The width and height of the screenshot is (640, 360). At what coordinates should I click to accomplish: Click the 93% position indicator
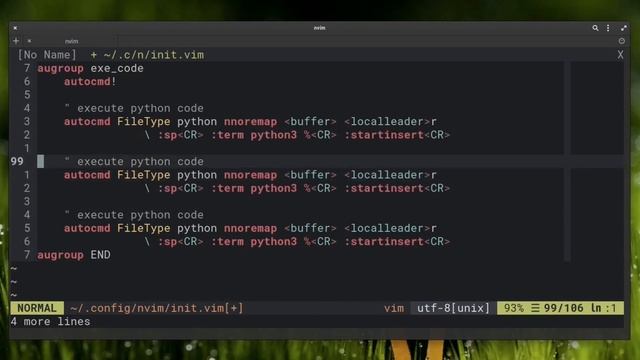[x=514, y=308]
